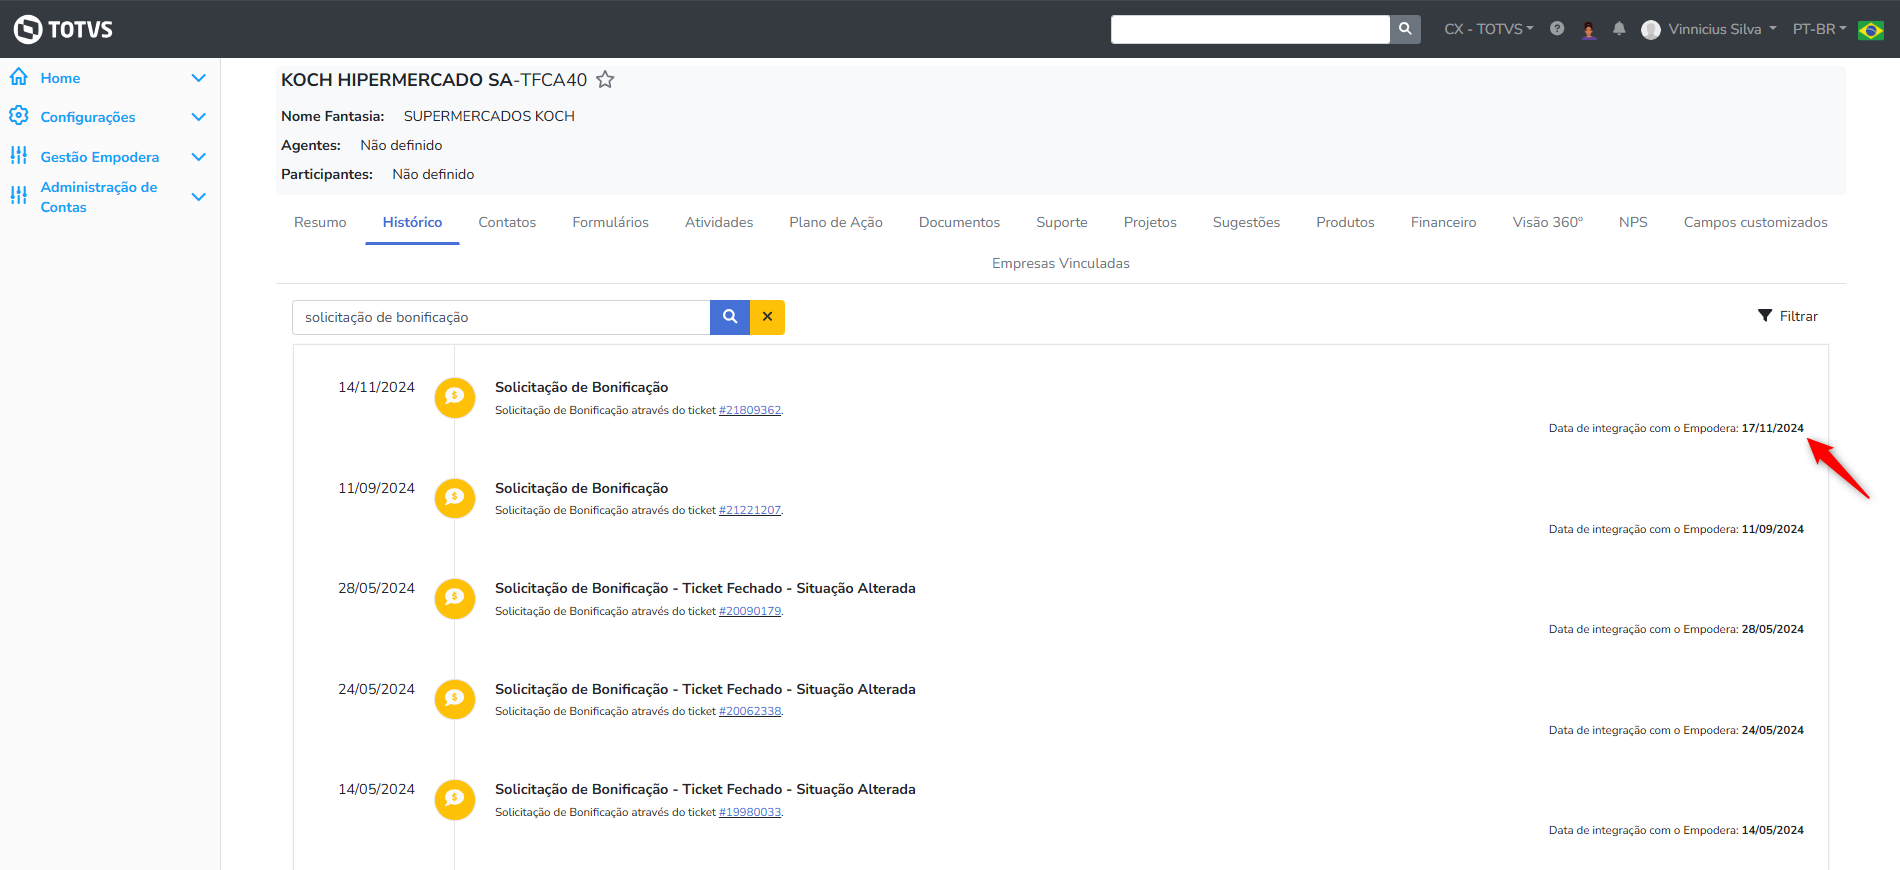
Task: Click the Configurações sidebar link
Action: pyautogui.click(x=88, y=117)
